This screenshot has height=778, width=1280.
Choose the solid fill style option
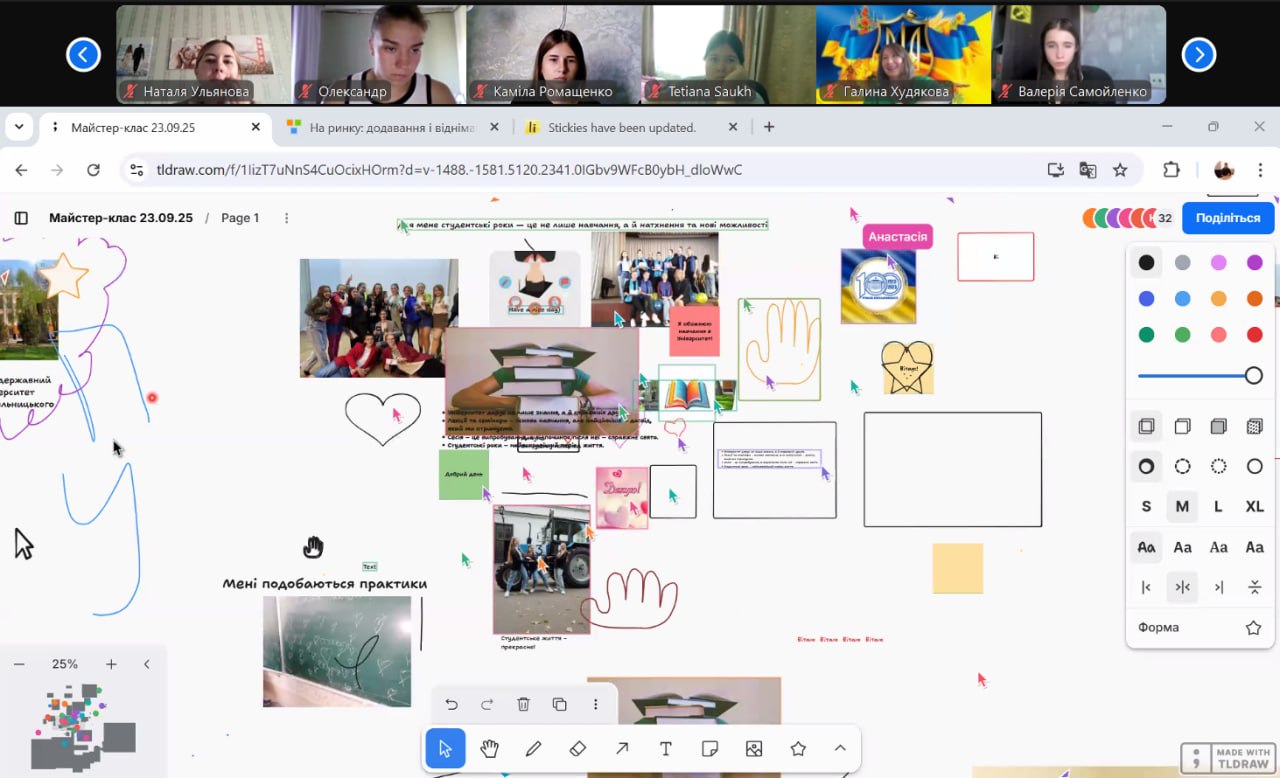tap(1218, 426)
